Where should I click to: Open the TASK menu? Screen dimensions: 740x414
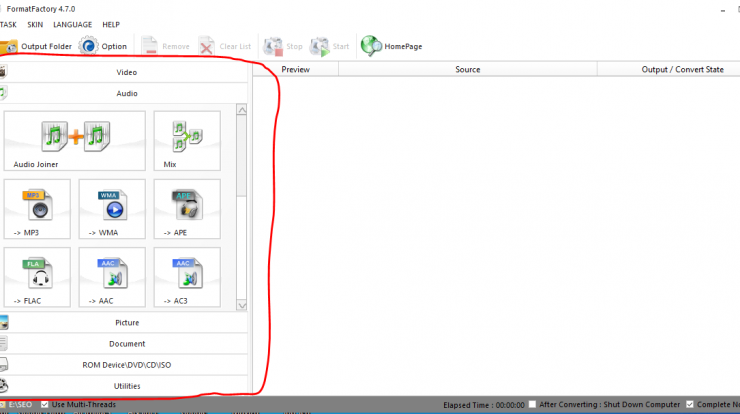coord(8,25)
